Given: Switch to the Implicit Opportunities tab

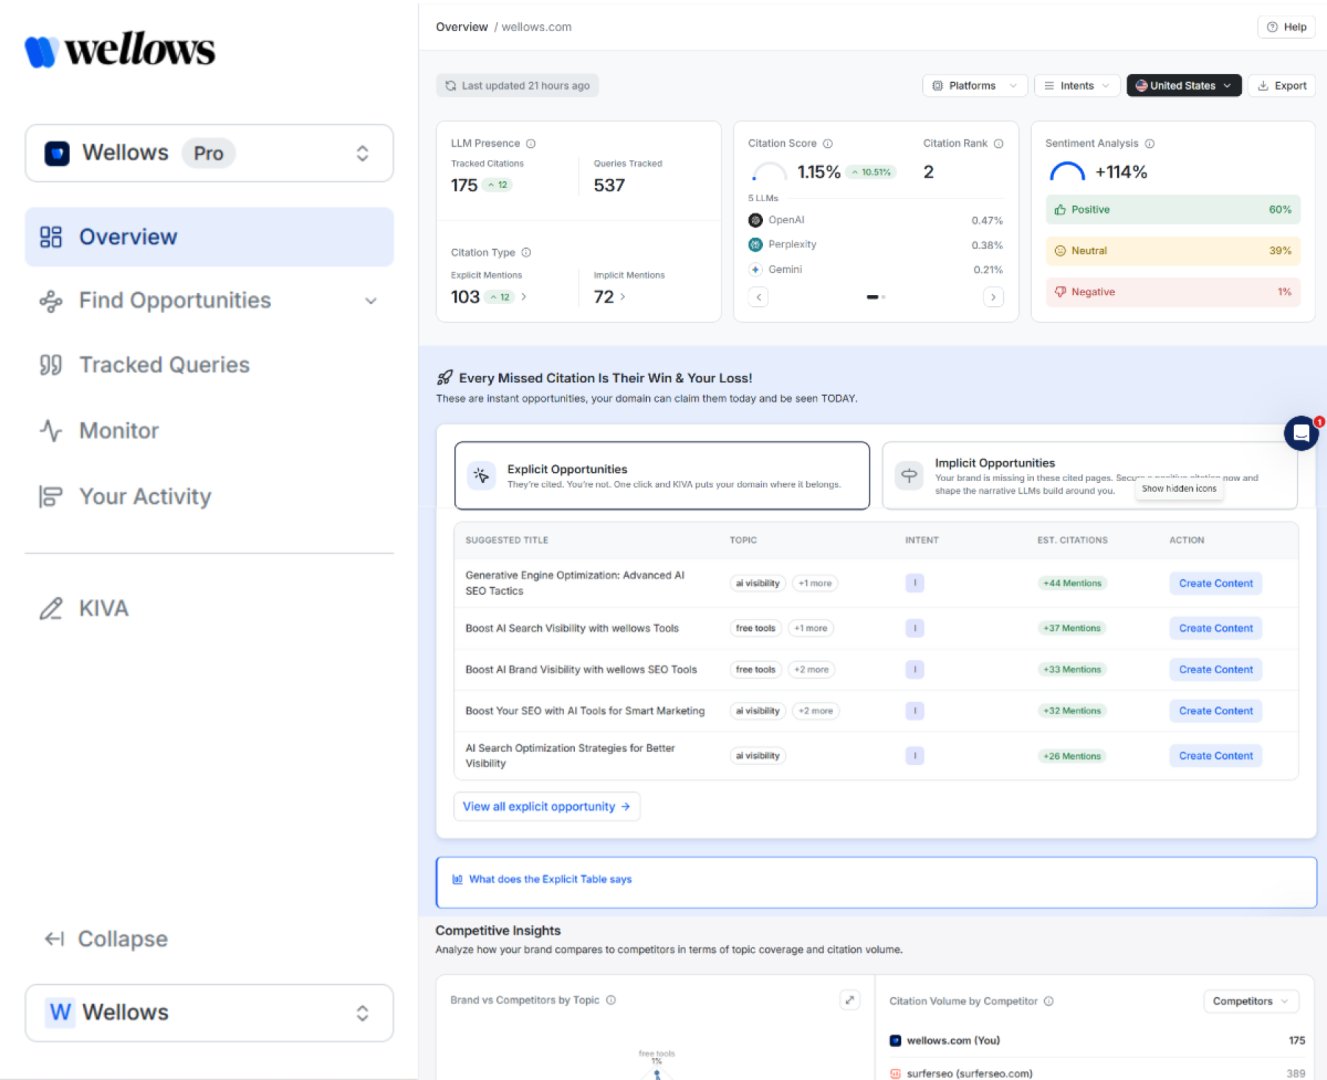Looking at the screenshot, I should (x=1085, y=475).
